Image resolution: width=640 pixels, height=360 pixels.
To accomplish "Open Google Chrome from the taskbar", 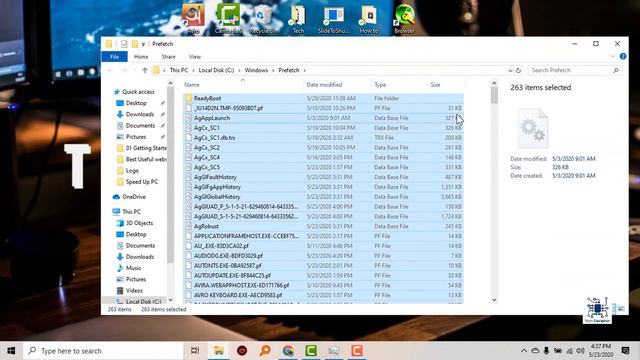I will pos(288,351).
